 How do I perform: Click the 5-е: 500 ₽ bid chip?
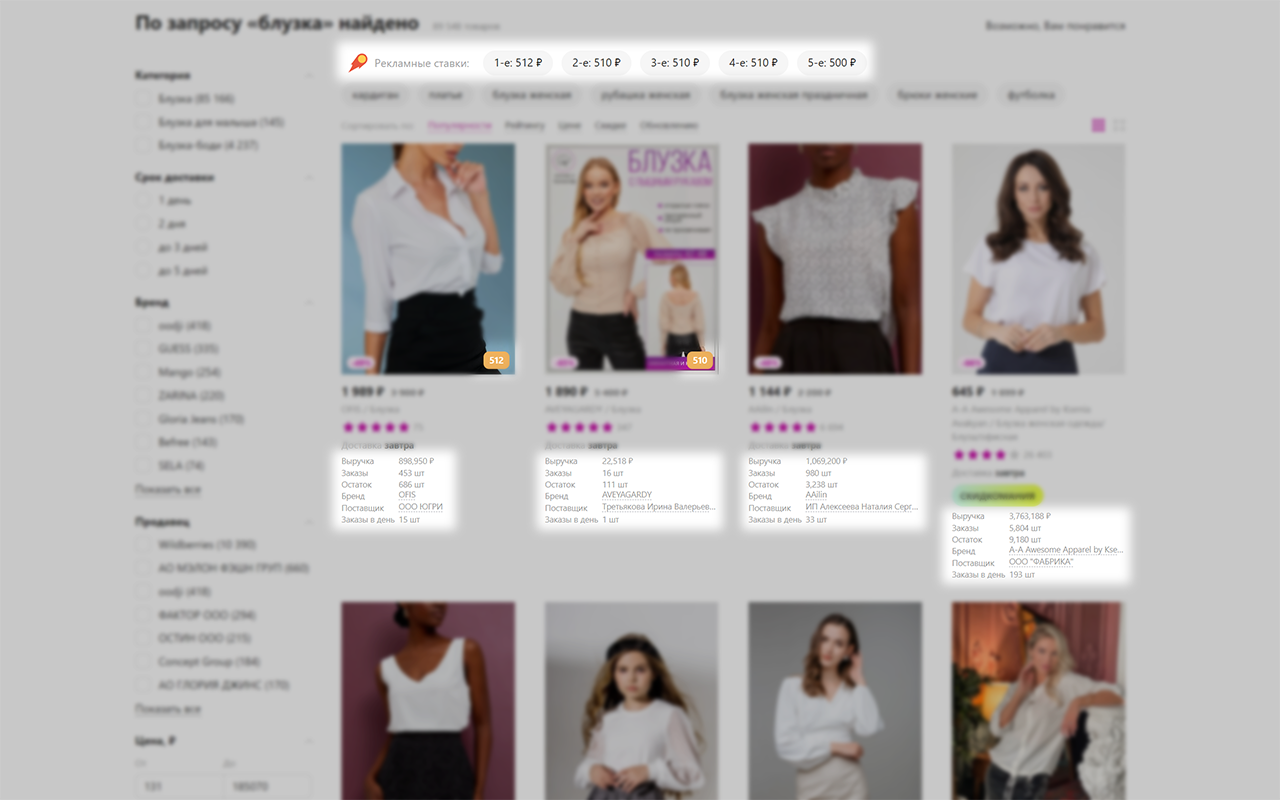click(832, 63)
